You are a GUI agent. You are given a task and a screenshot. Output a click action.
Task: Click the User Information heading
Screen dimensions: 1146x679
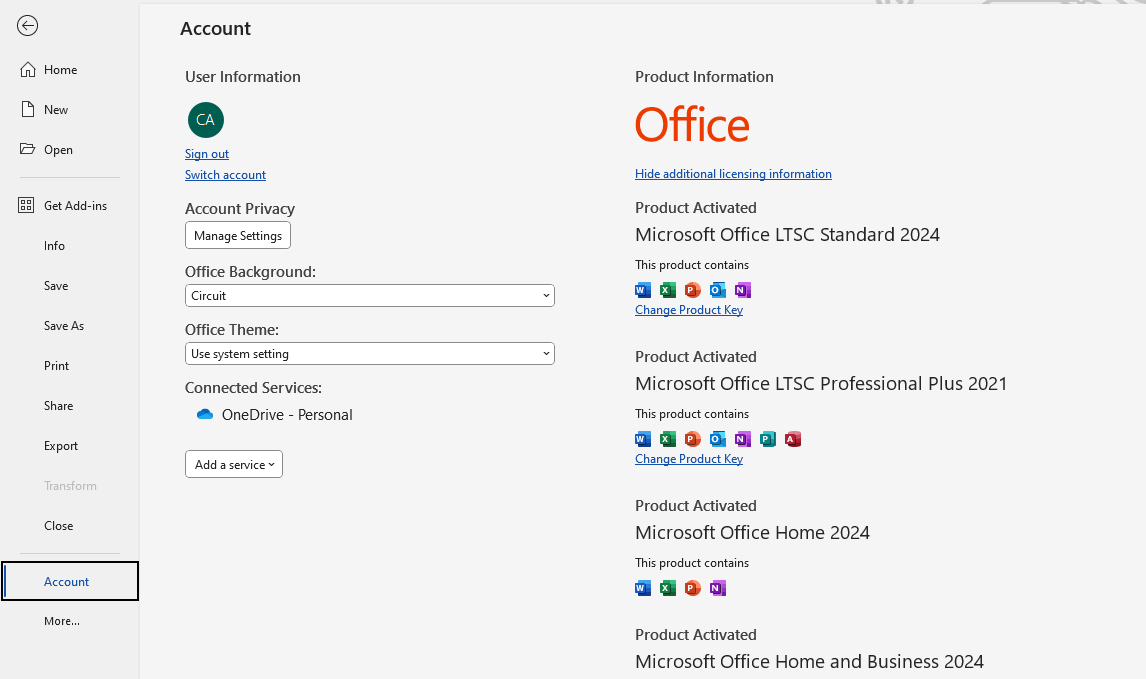[243, 77]
